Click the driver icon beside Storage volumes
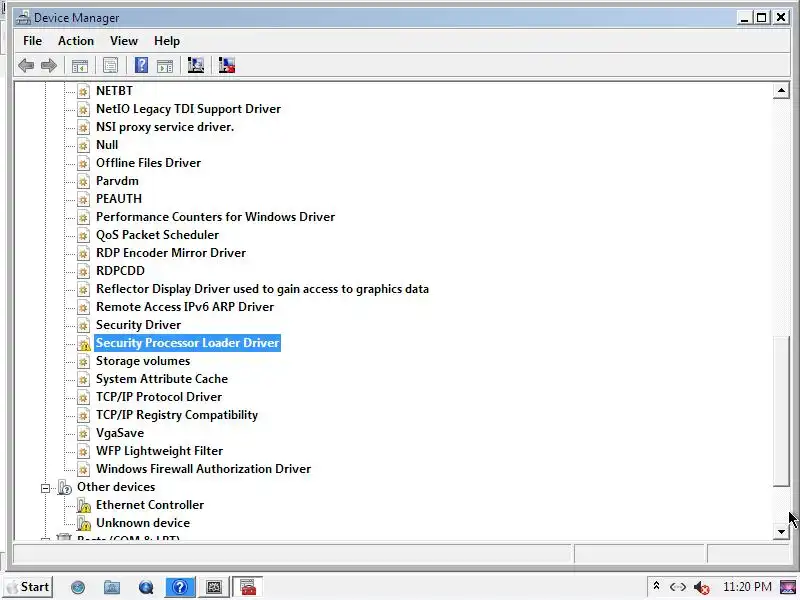The image size is (800, 600). click(83, 362)
